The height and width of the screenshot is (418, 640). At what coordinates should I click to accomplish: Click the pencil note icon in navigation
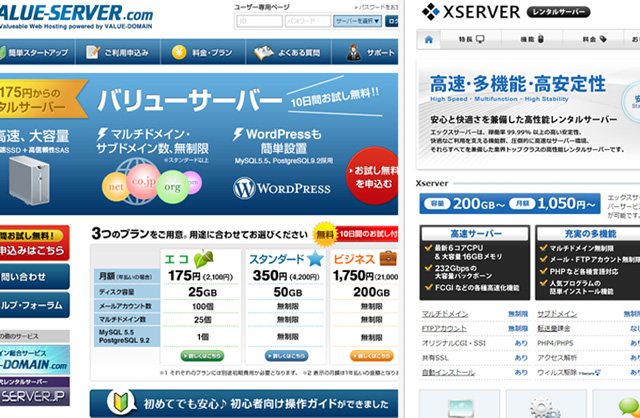(x=93, y=52)
